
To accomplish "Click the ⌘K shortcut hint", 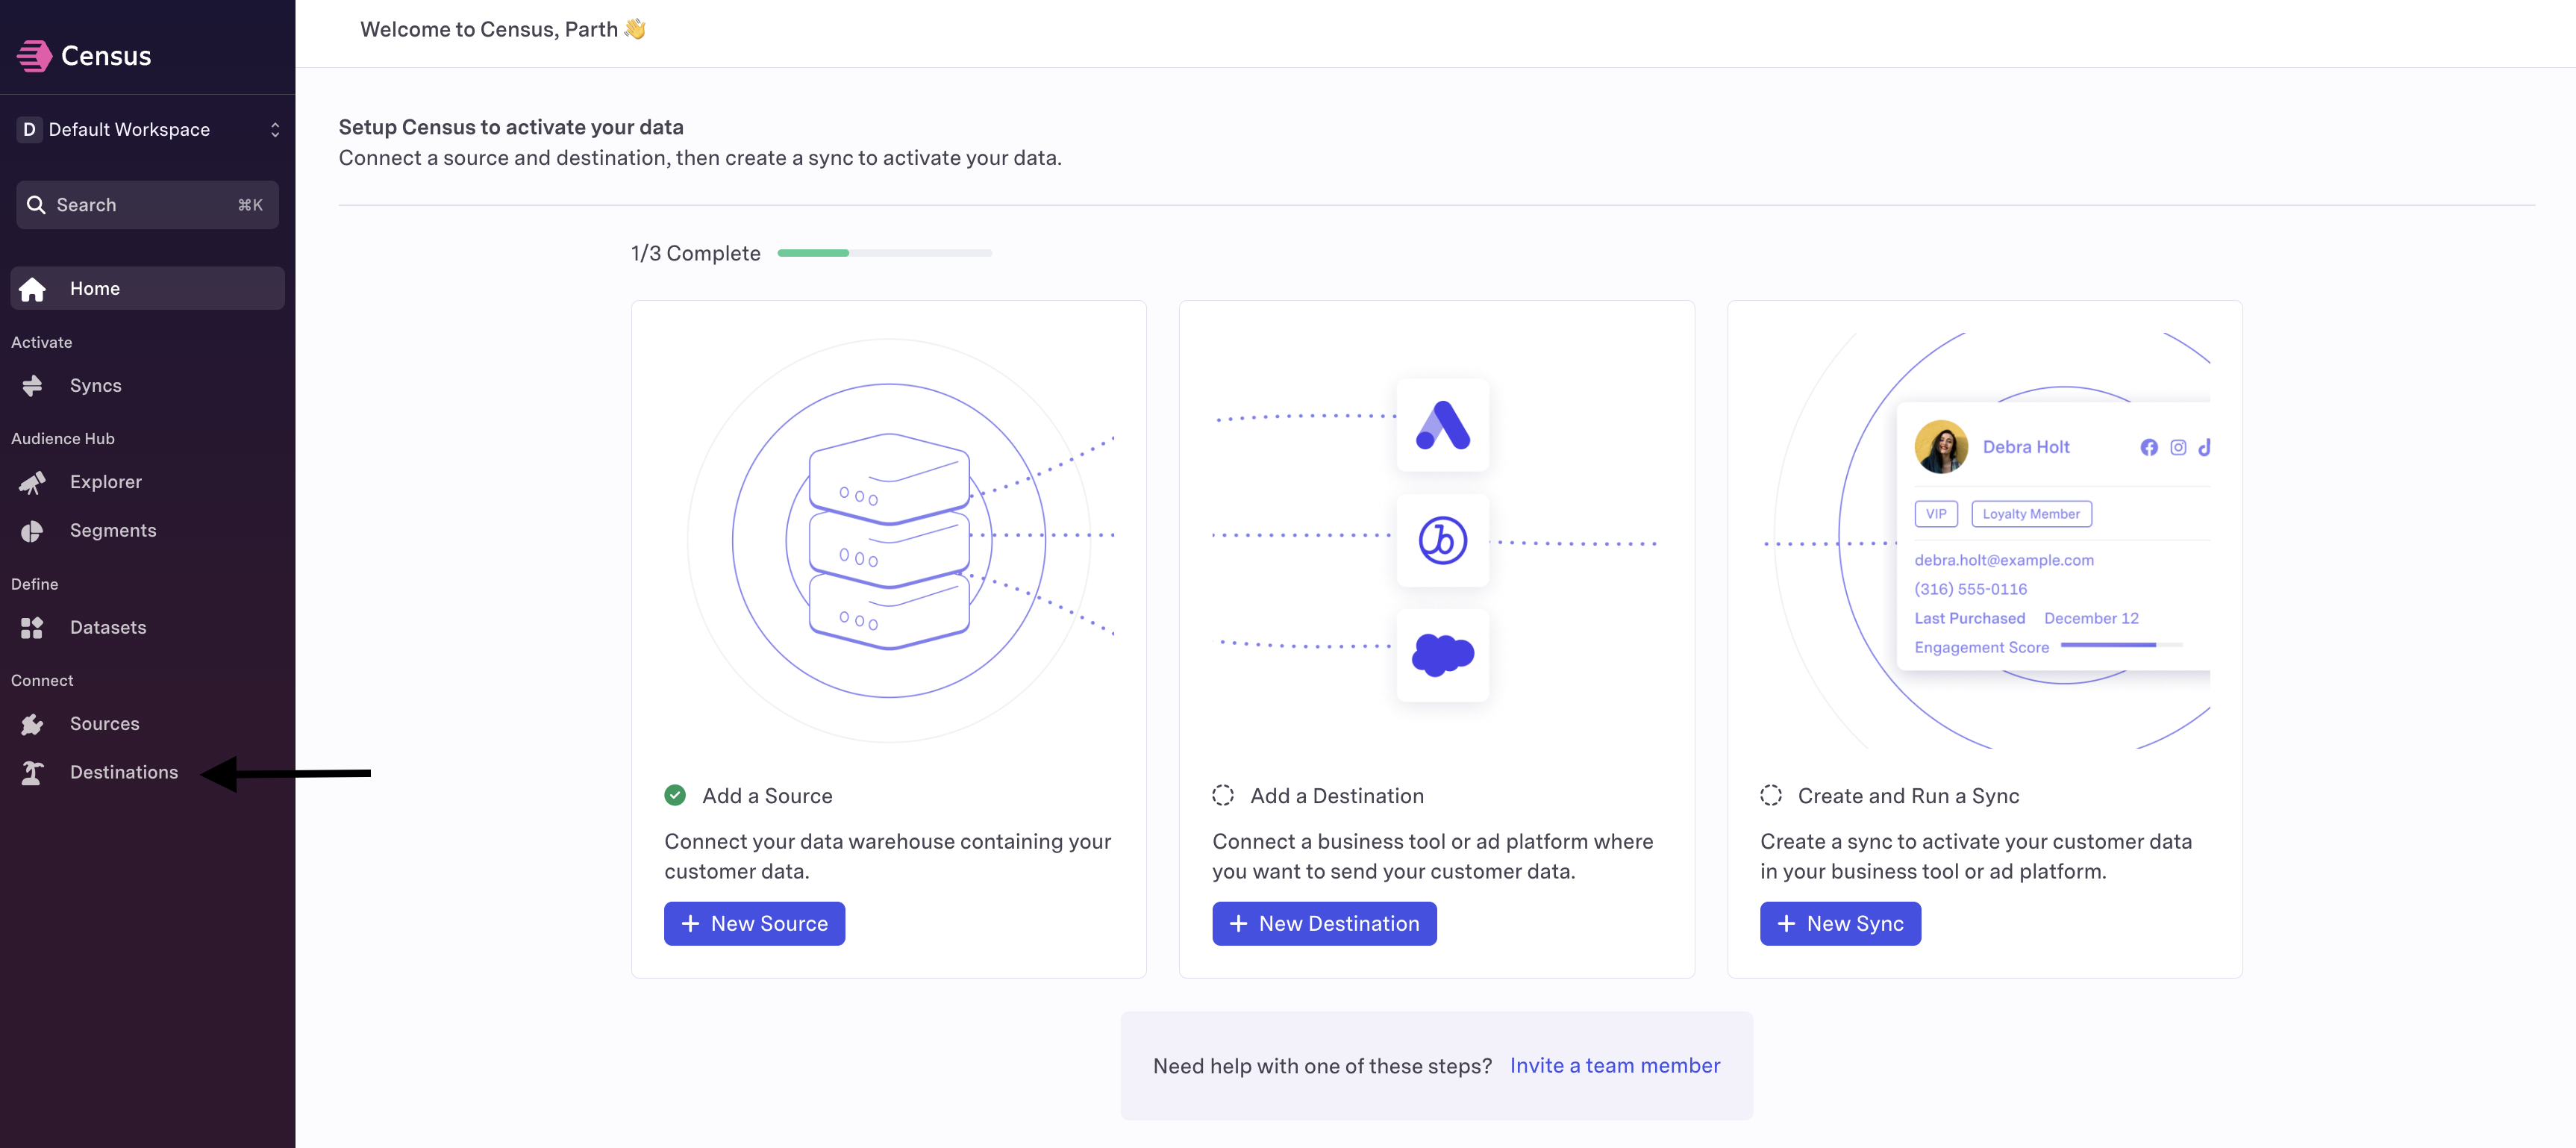I will point(250,205).
